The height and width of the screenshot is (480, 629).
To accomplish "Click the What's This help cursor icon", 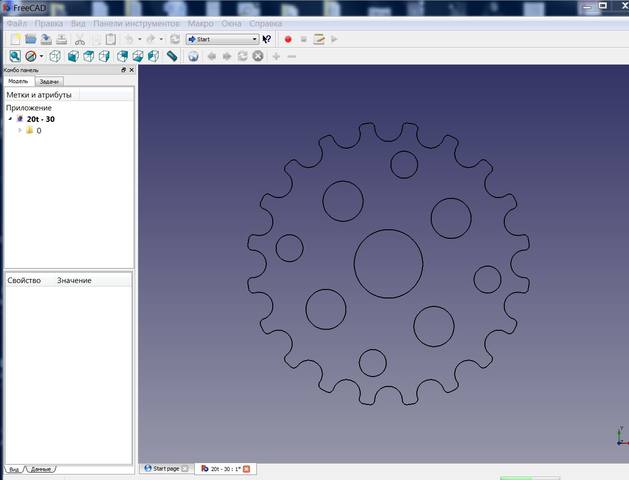I will point(267,39).
